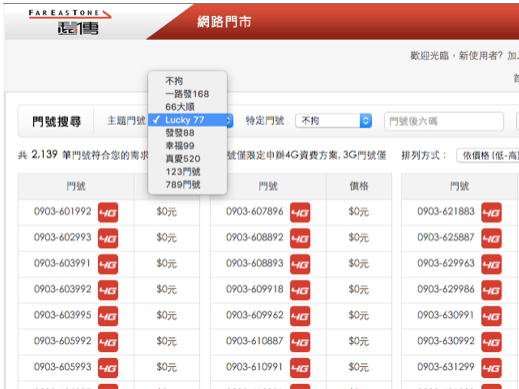Pick 發發88 from the theme list

tap(188, 133)
